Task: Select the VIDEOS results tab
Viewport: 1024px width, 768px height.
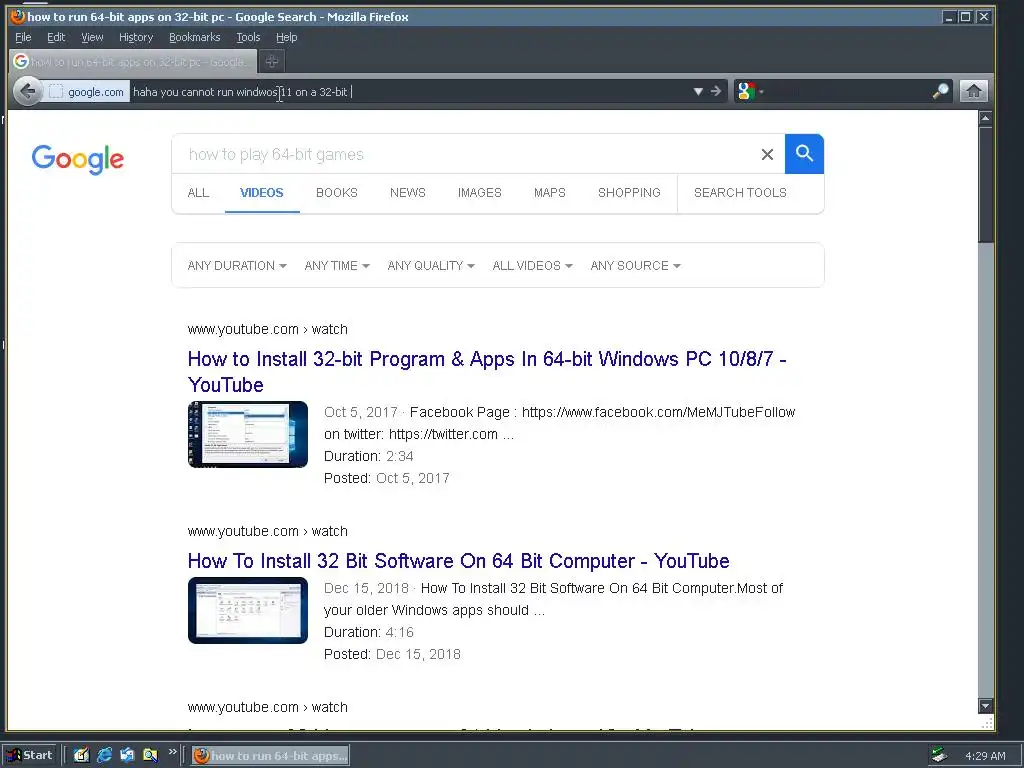Action: click(x=262, y=193)
